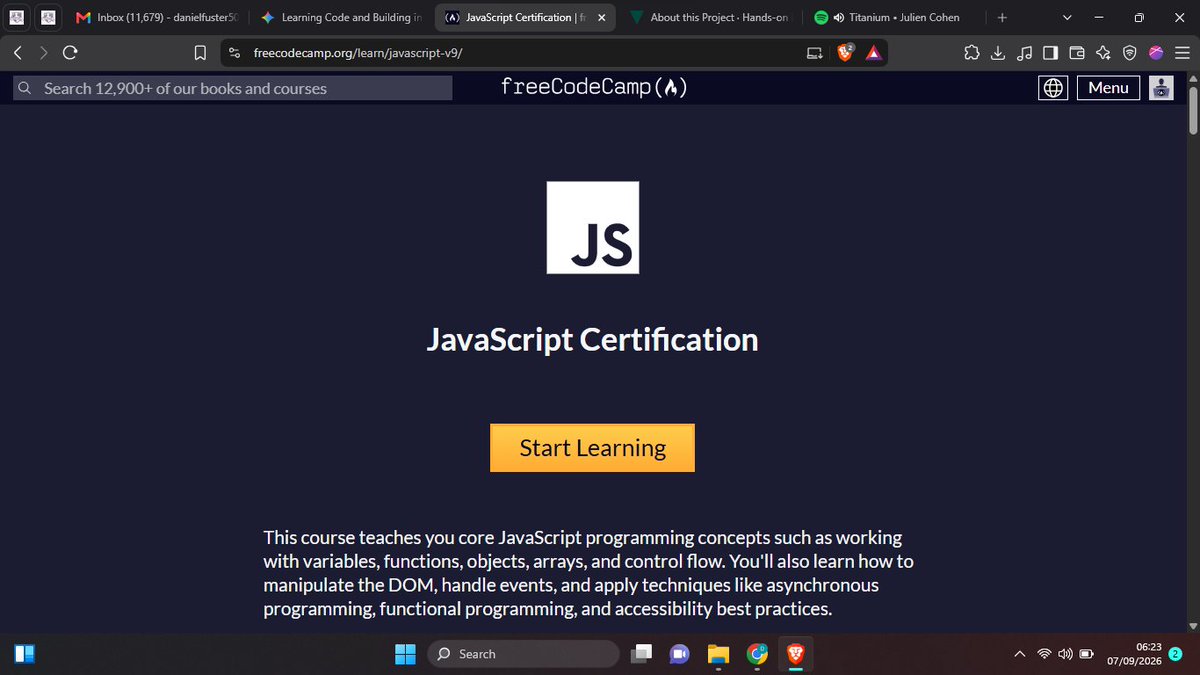The image size is (1200, 675).
Task: Open Chrome from the taskbar
Action: click(x=757, y=654)
